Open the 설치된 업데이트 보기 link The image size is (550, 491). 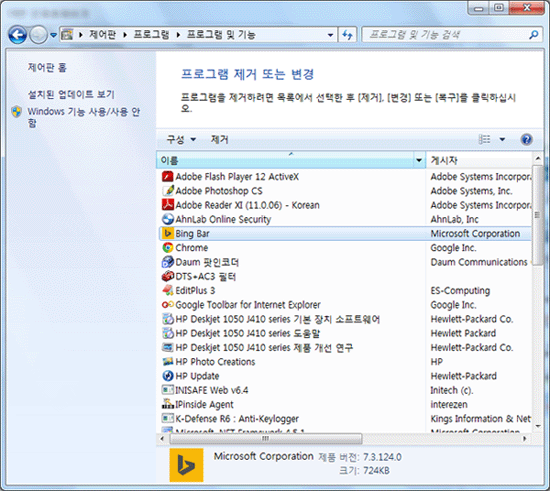tap(71, 94)
